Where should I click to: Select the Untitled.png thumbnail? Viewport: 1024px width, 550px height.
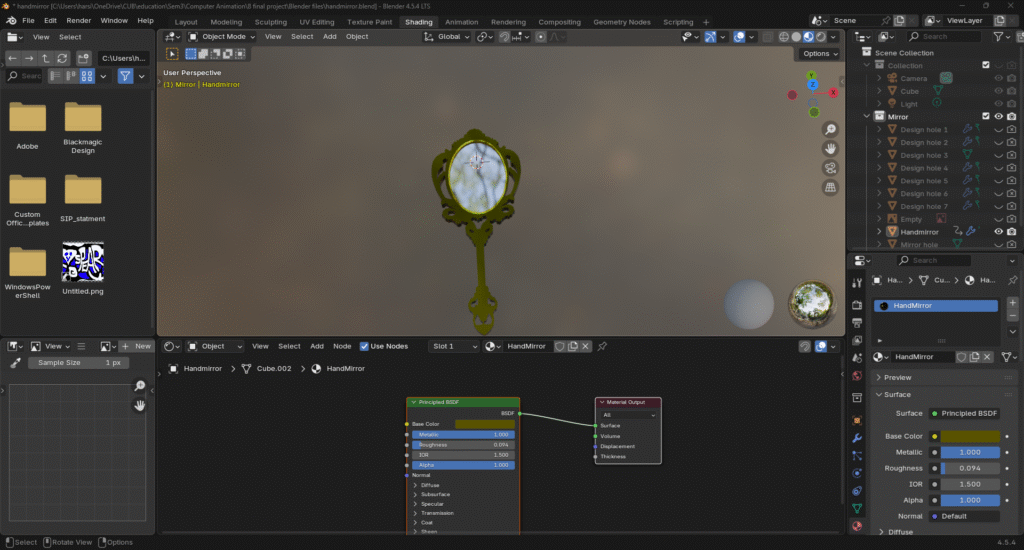(x=83, y=263)
